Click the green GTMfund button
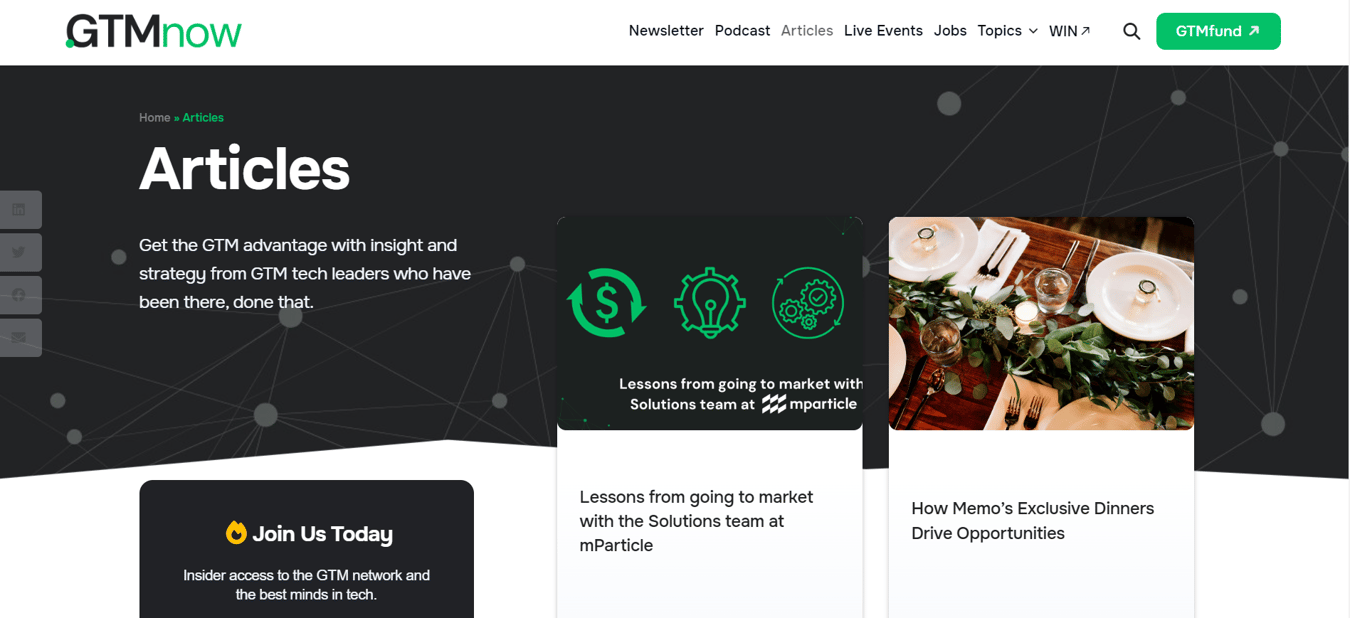1350x618 pixels. tap(1218, 31)
